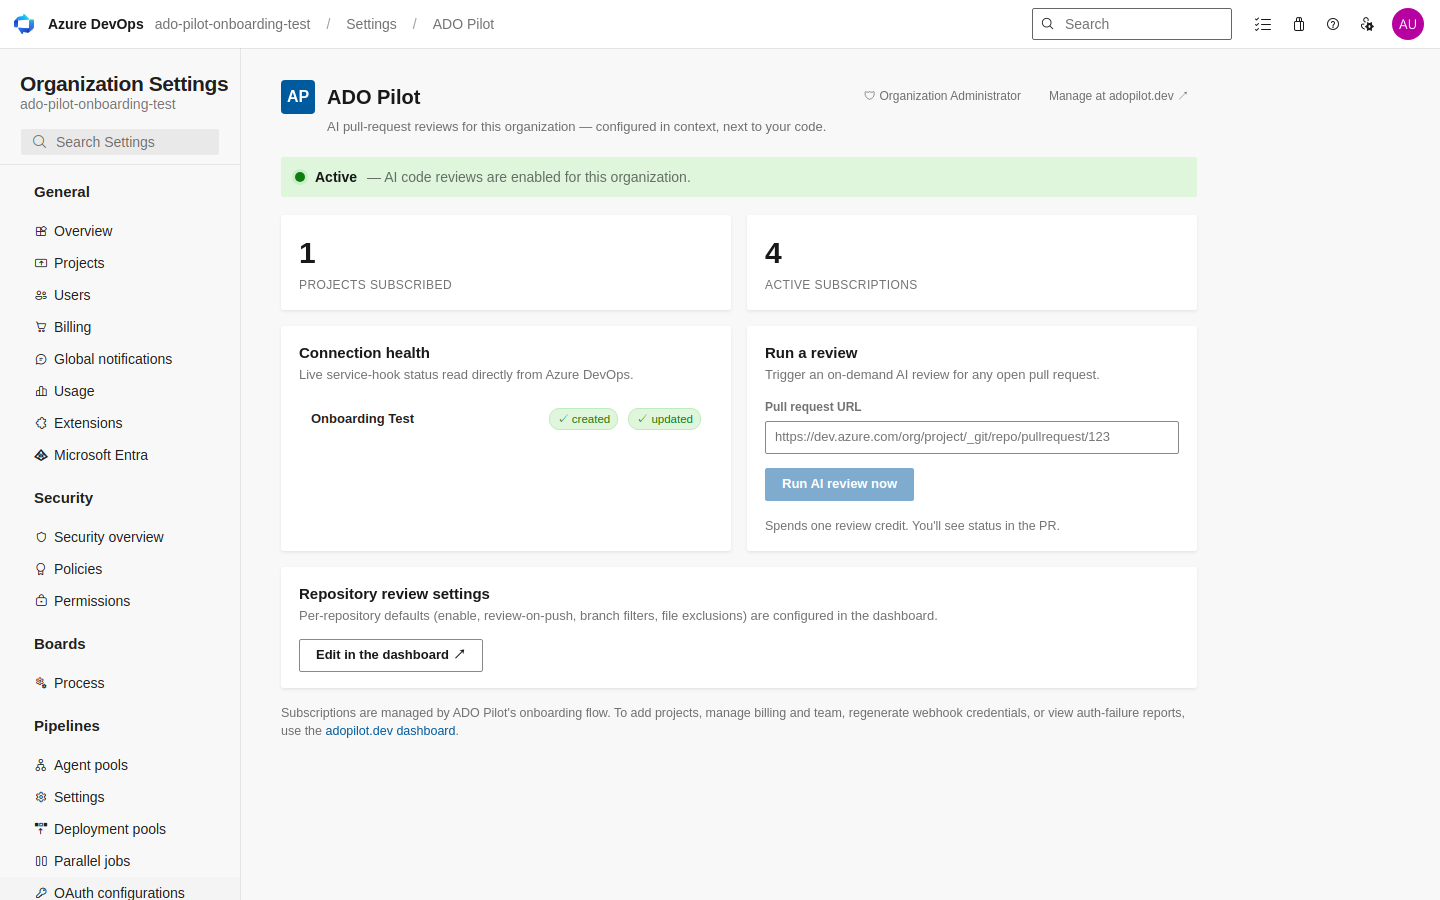This screenshot has height=900, width=1440.
Task: Focus the Pull request URL field
Action: click(972, 437)
